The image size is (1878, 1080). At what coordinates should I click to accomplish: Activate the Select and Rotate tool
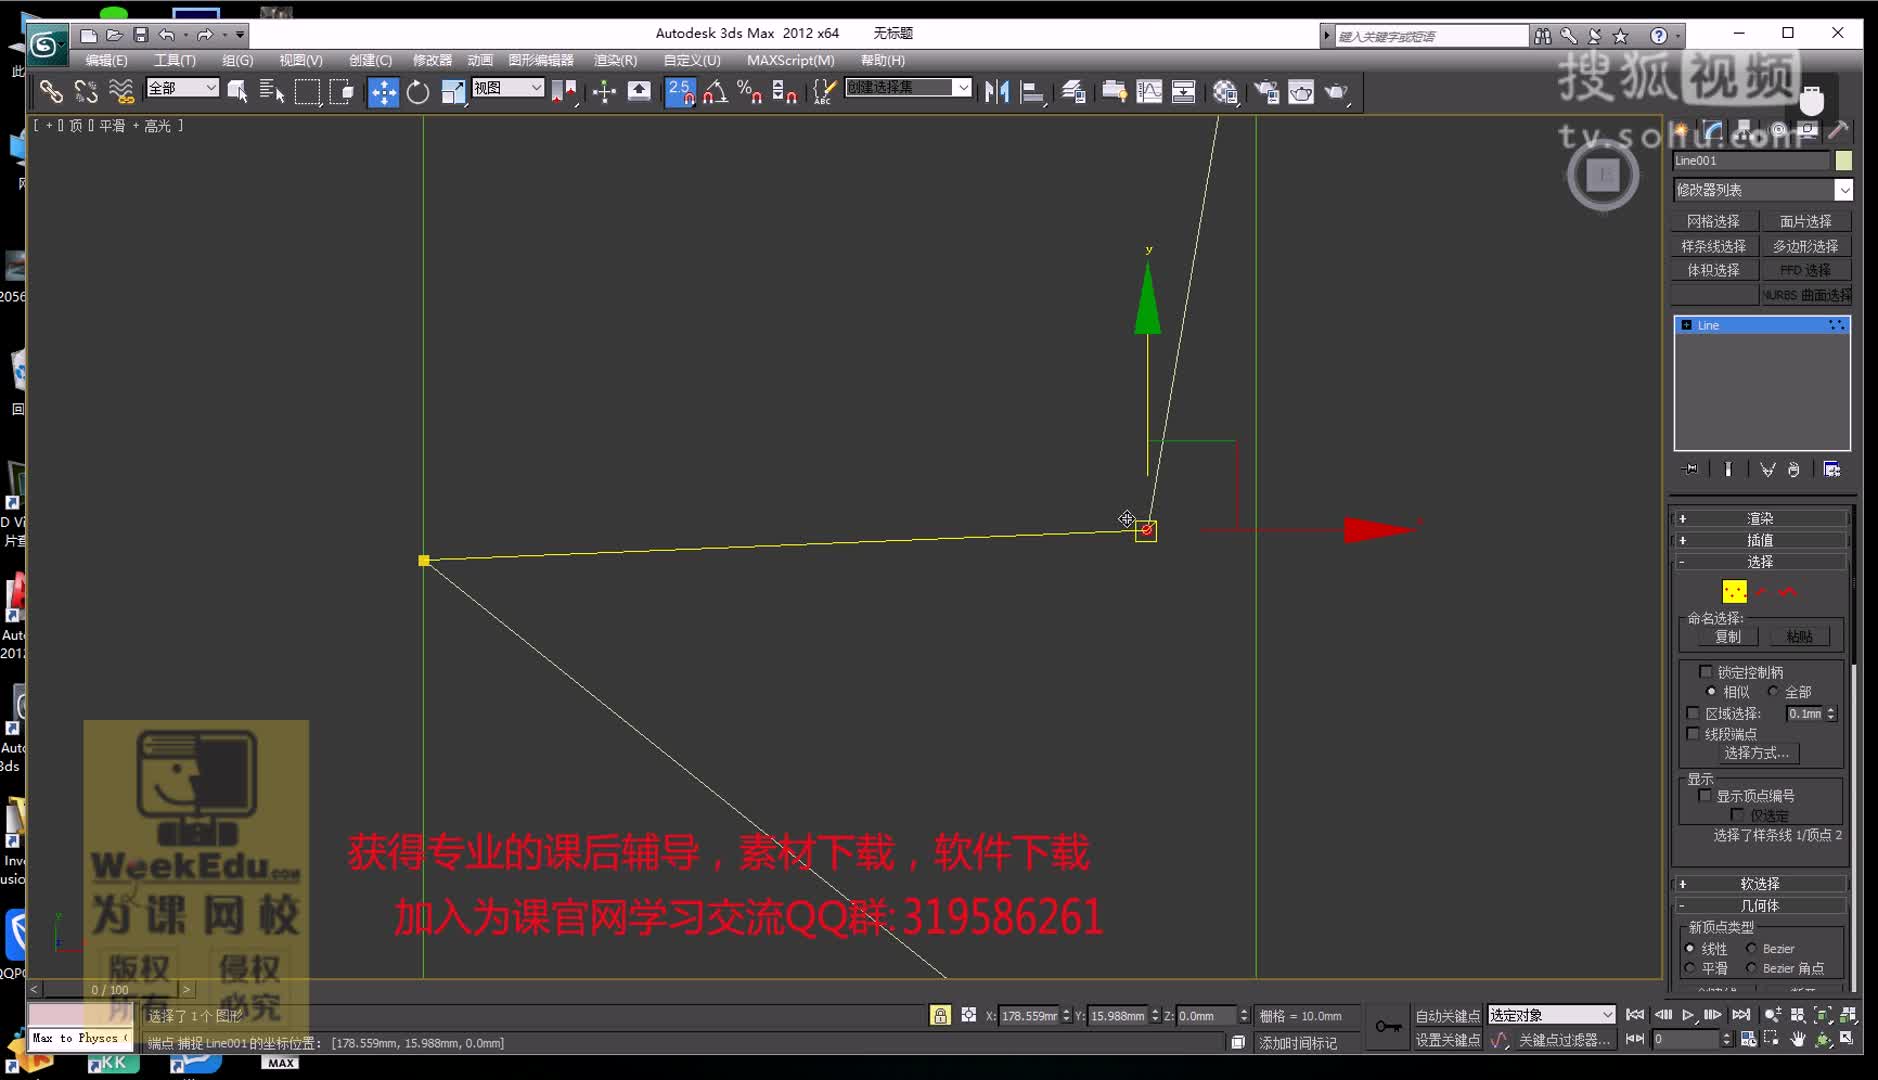418,92
